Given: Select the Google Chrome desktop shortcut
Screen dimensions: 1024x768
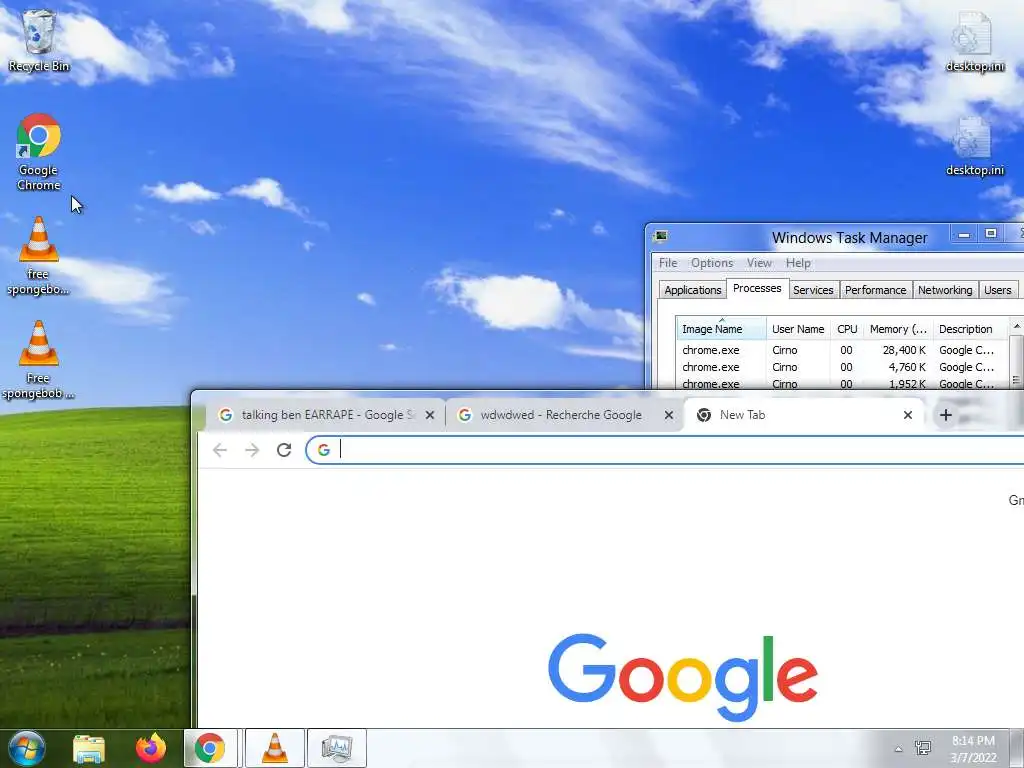Looking at the screenshot, I should (39, 152).
